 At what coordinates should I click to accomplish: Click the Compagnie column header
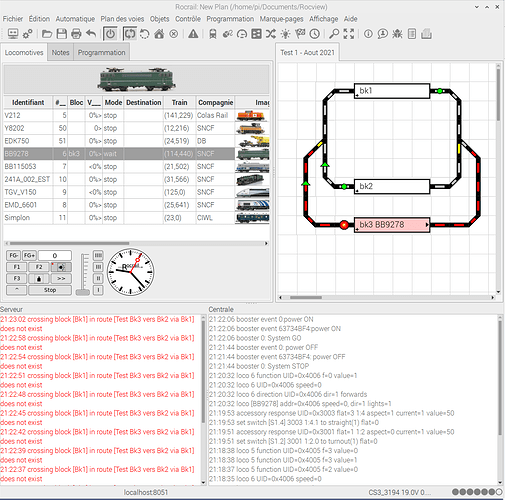pyautogui.click(x=215, y=102)
